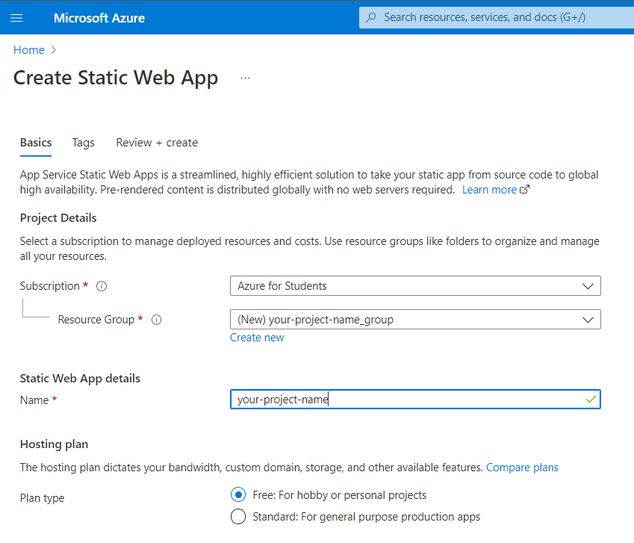Click the Create new link
Viewport: 634px width, 543px height.
[x=257, y=338]
